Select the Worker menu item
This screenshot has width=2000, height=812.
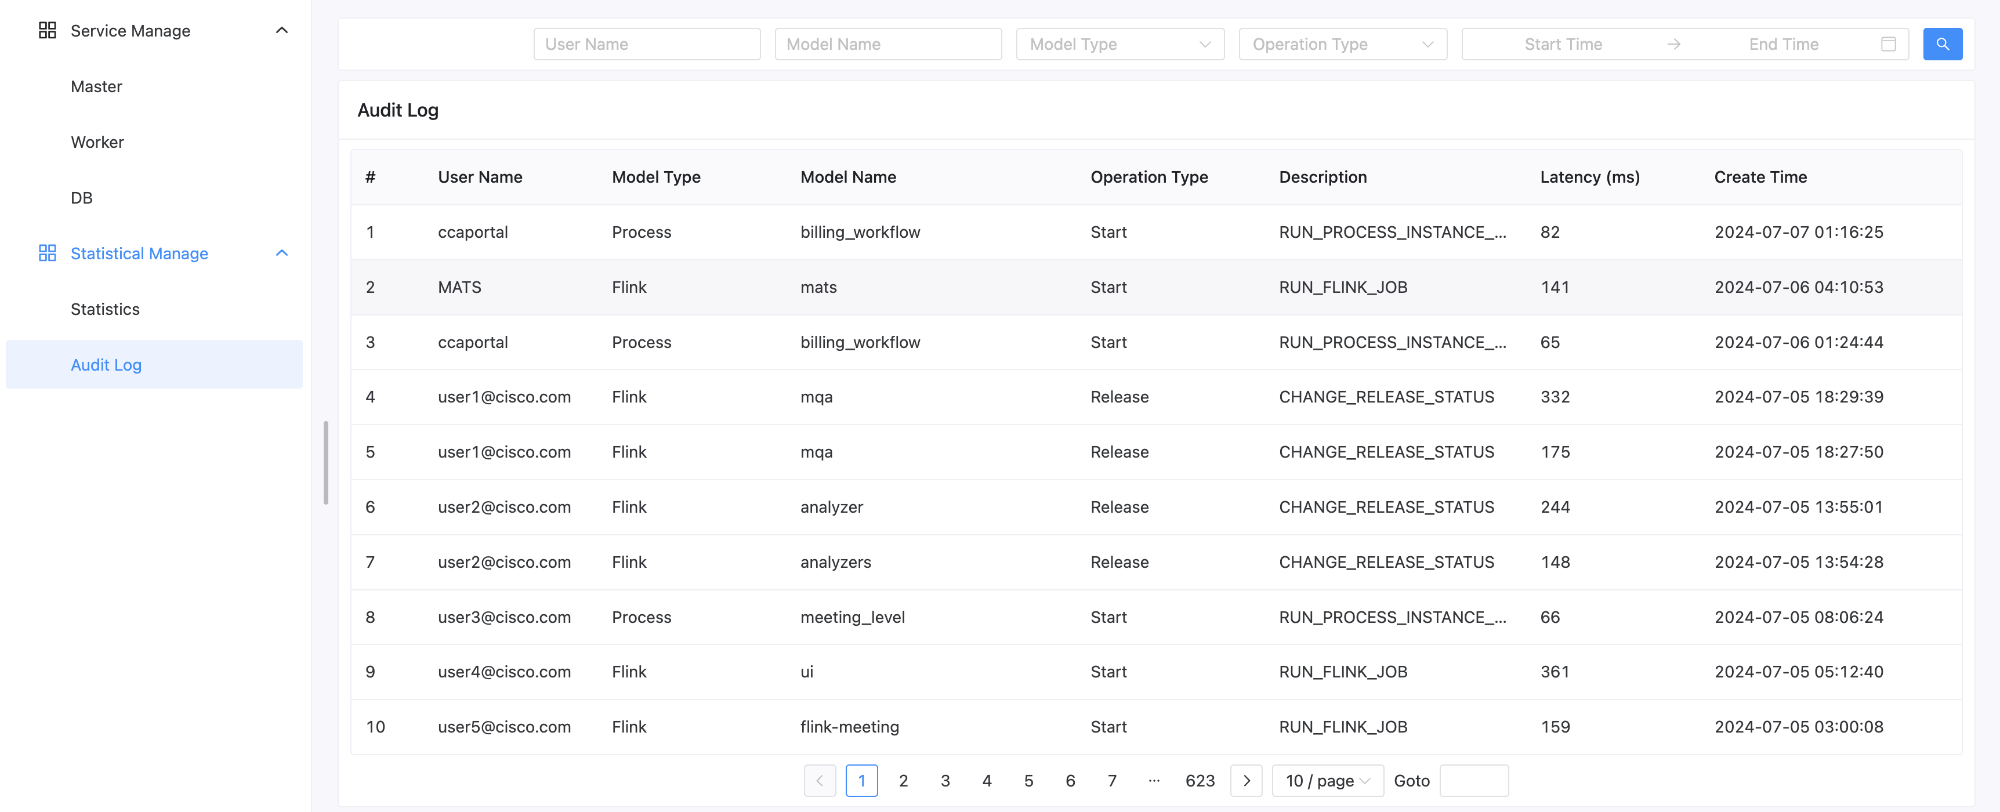point(97,143)
